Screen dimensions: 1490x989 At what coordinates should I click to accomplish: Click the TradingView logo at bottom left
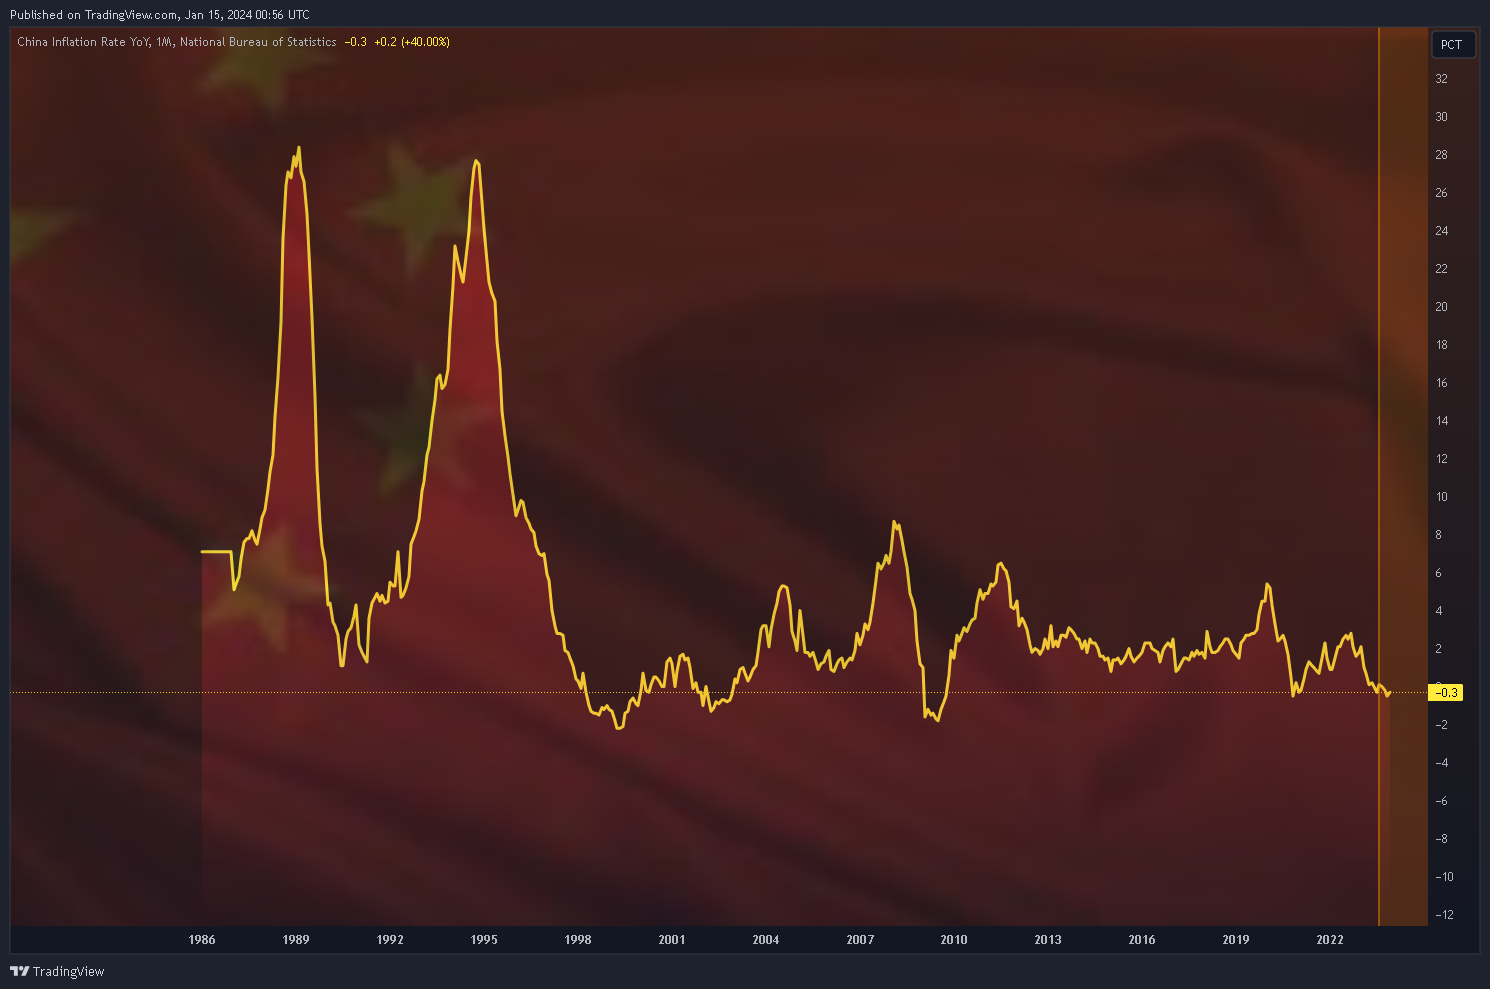[x=57, y=971]
